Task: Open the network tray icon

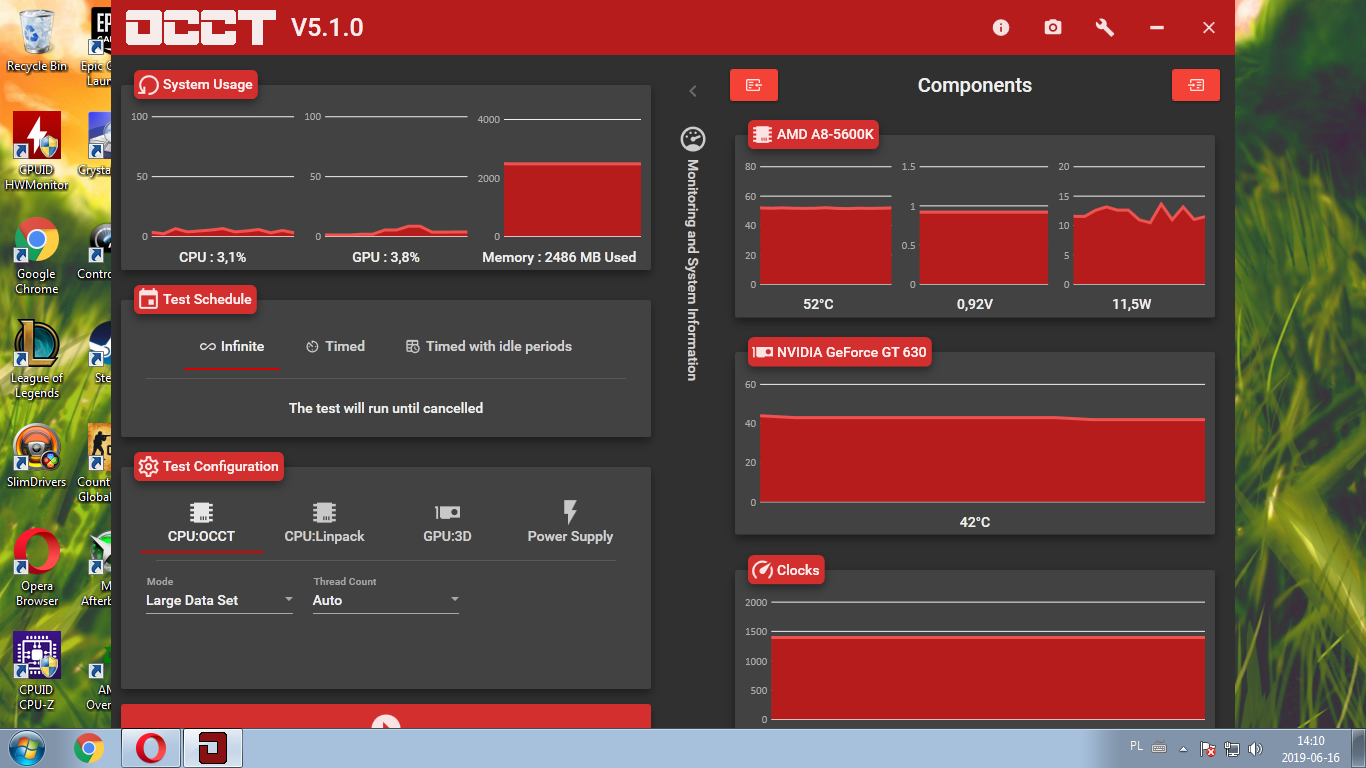Action: (1232, 748)
